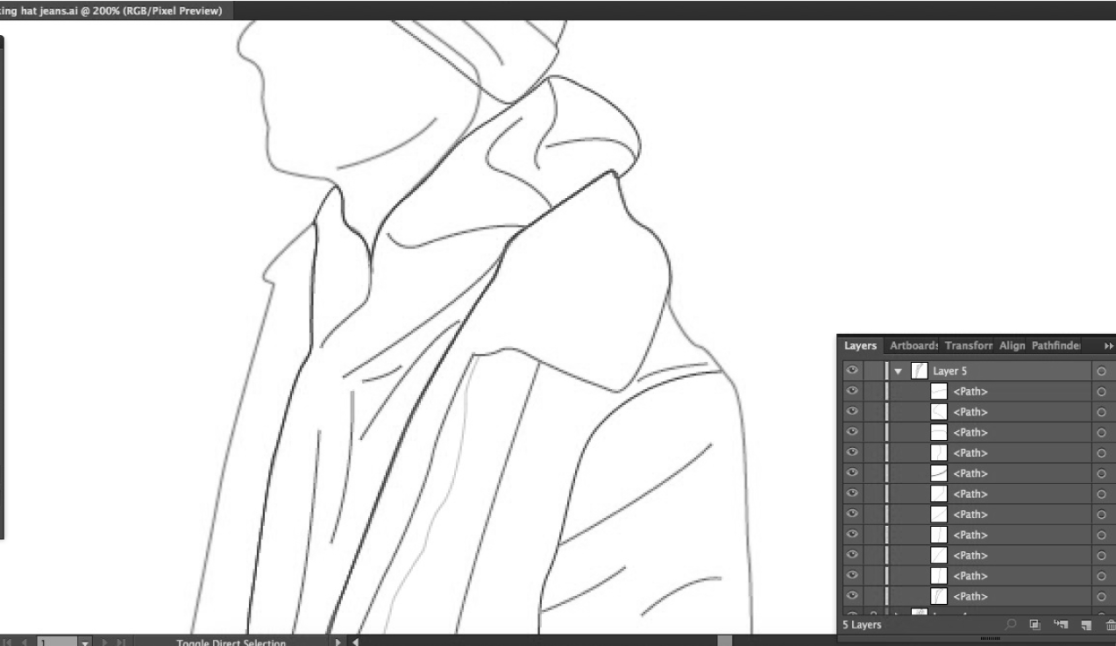
Task: Click the target circle of the first Path
Action: 1101,391
